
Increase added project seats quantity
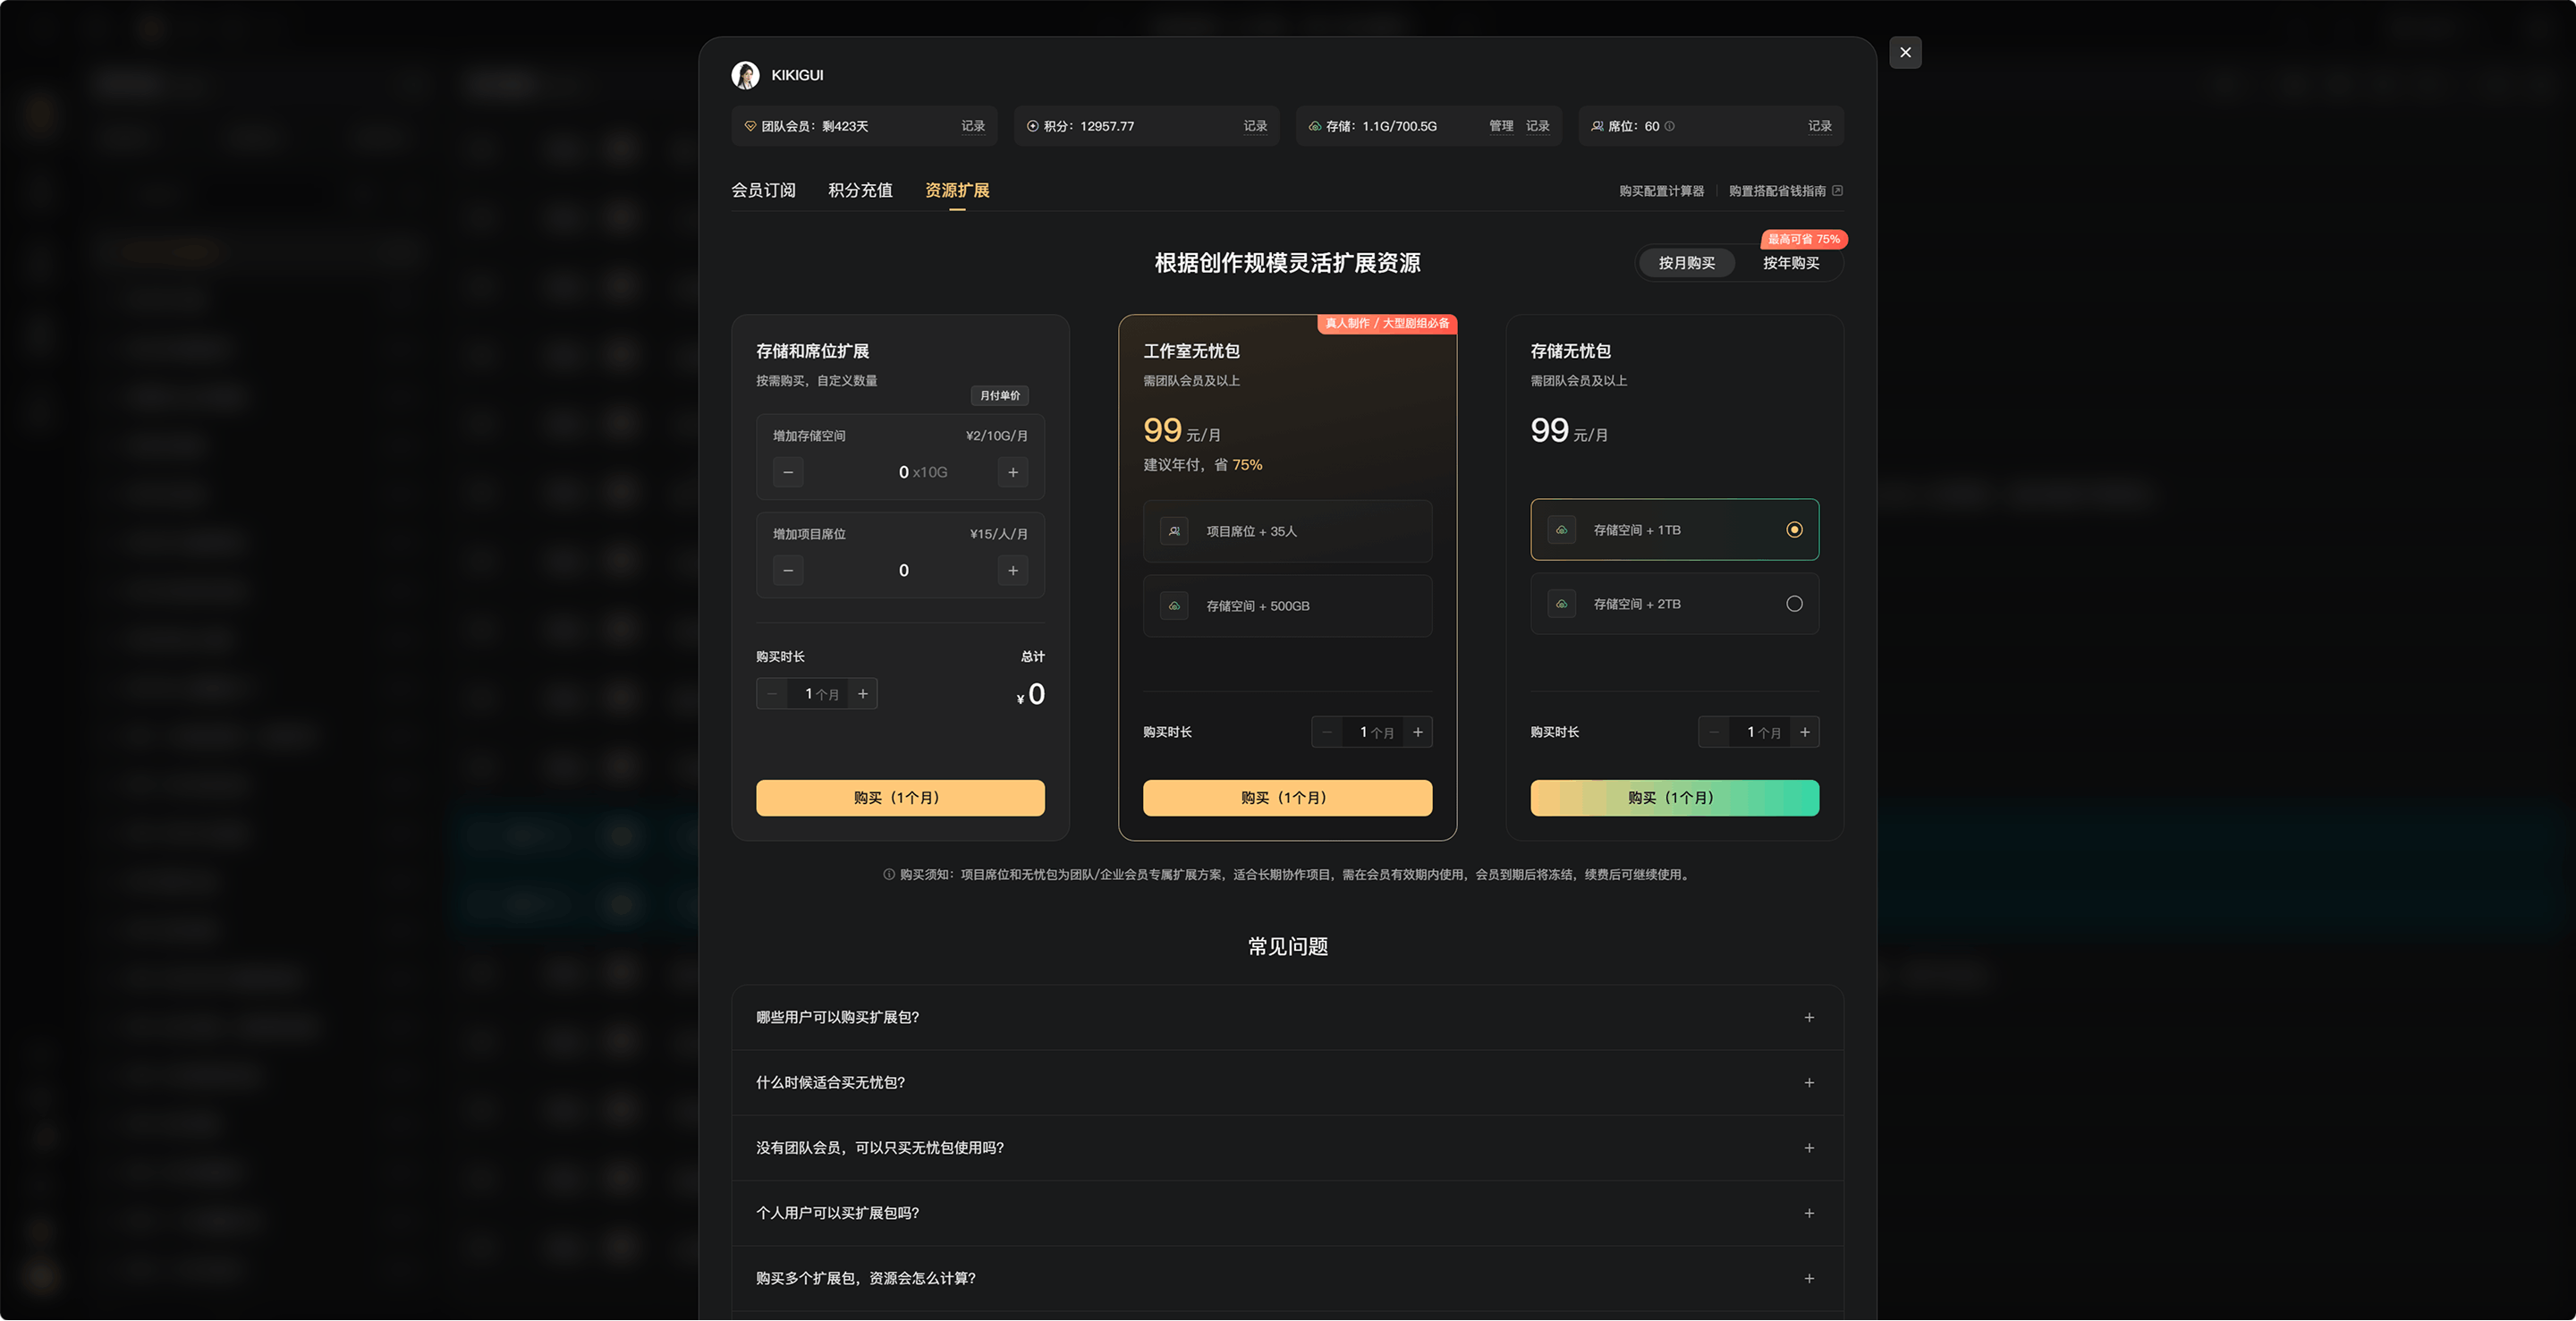[x=1013, y=570]
